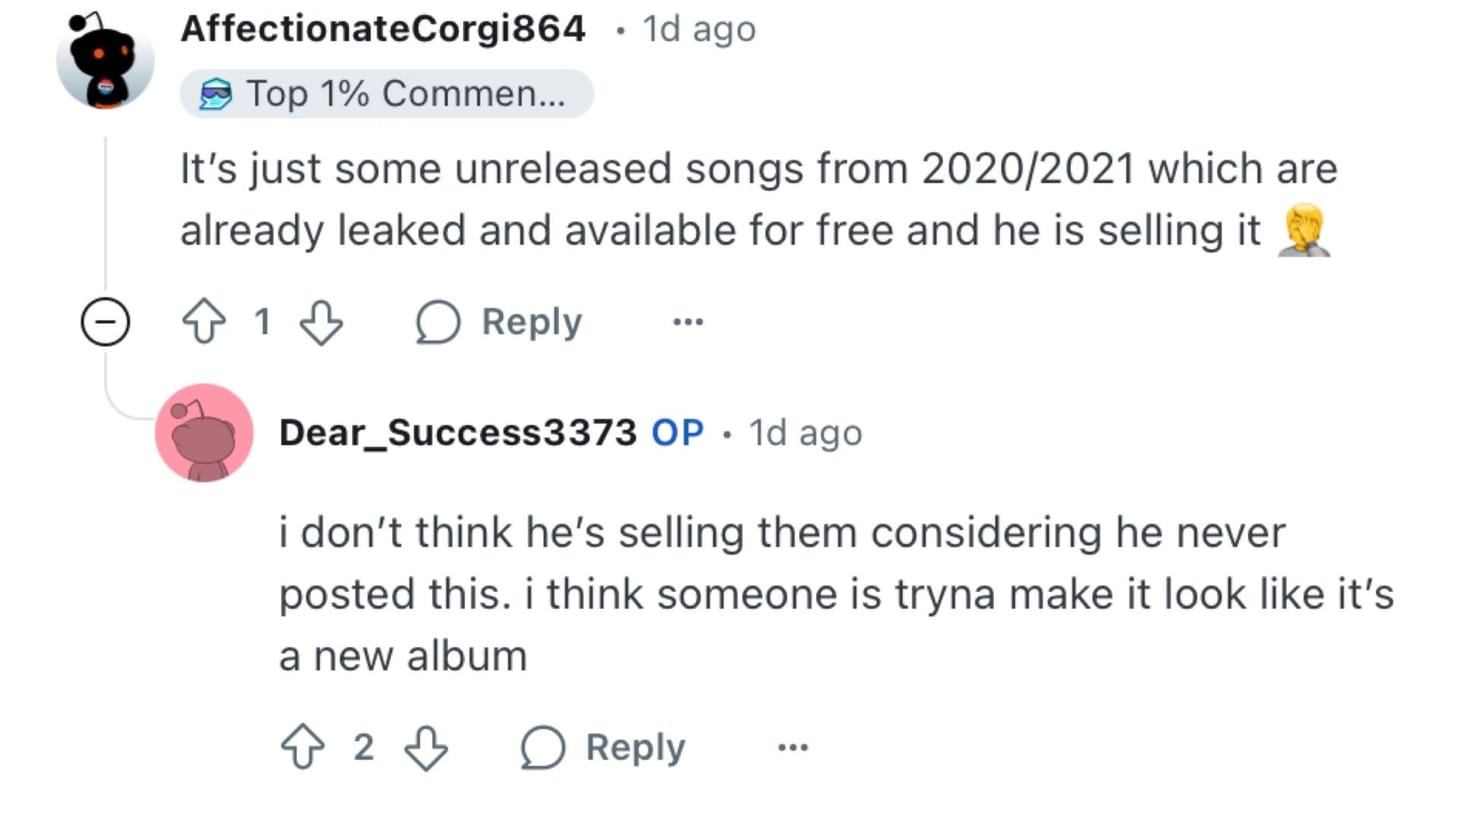
Task: Reply to Dear_Success3373's comment
Action: coord(603,747)
